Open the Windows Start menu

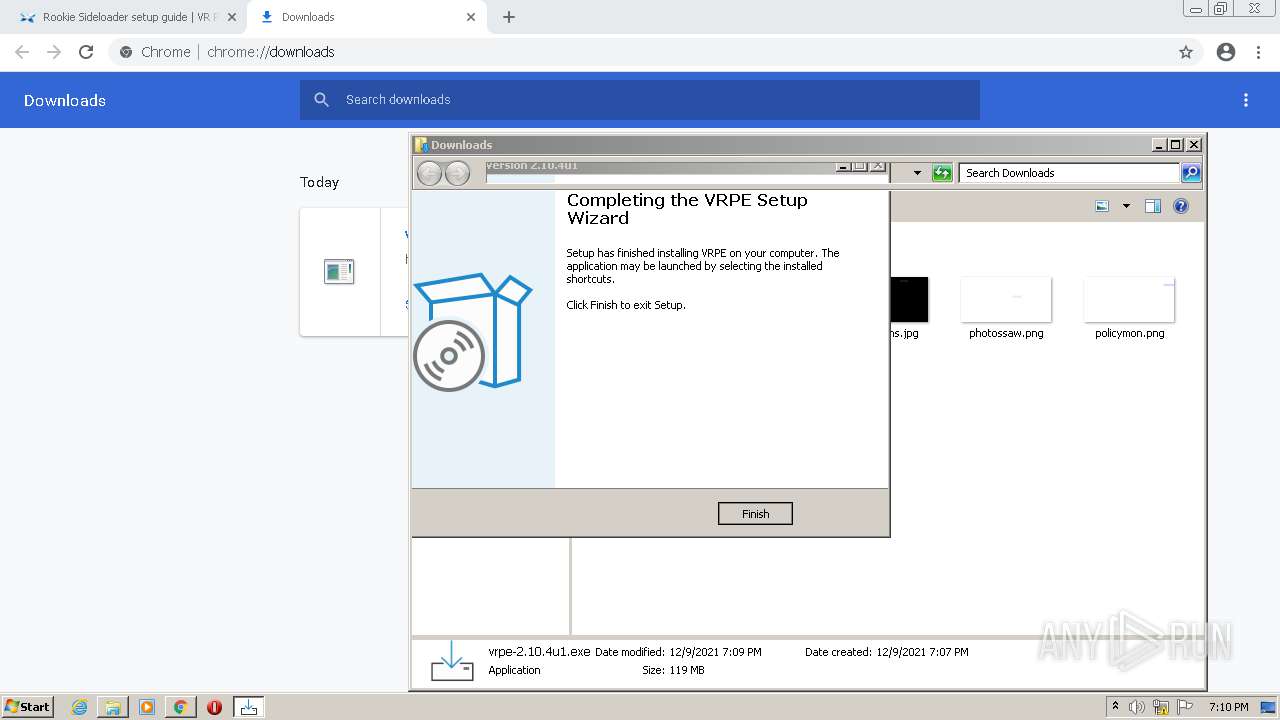[27, 706]
